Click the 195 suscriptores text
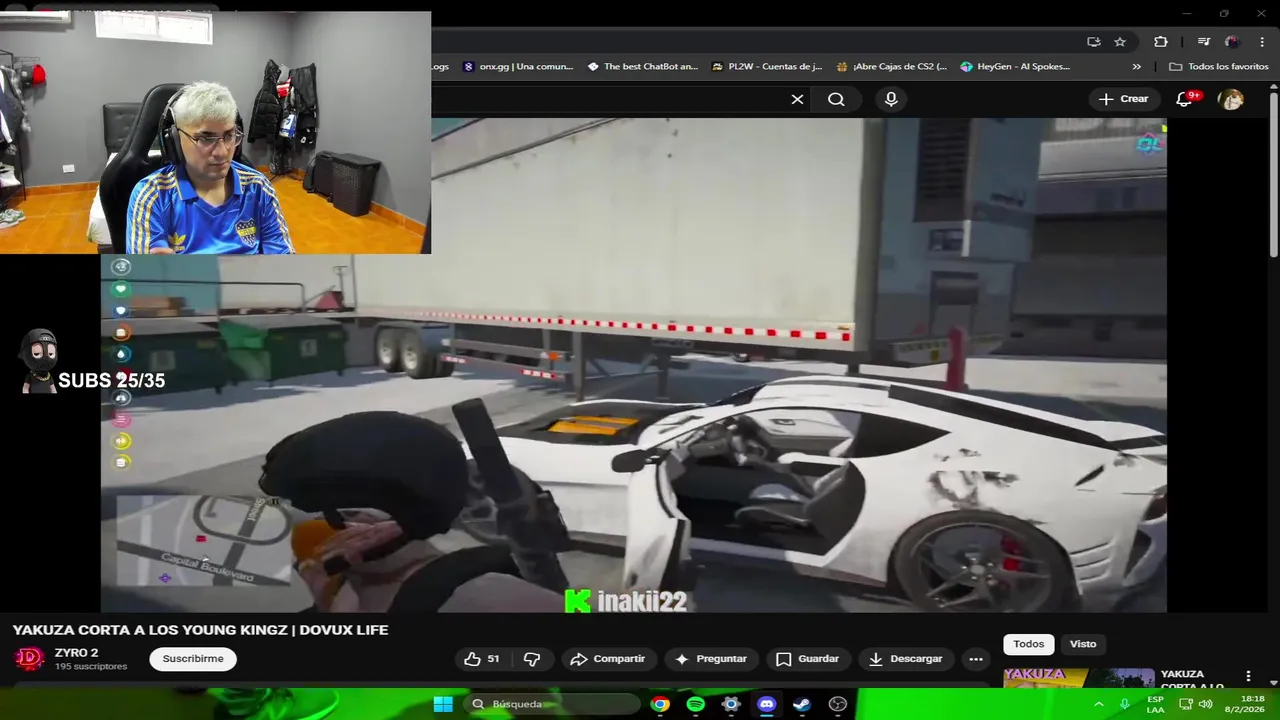This screenshot has height=720, width=1280. coord(91,667)
